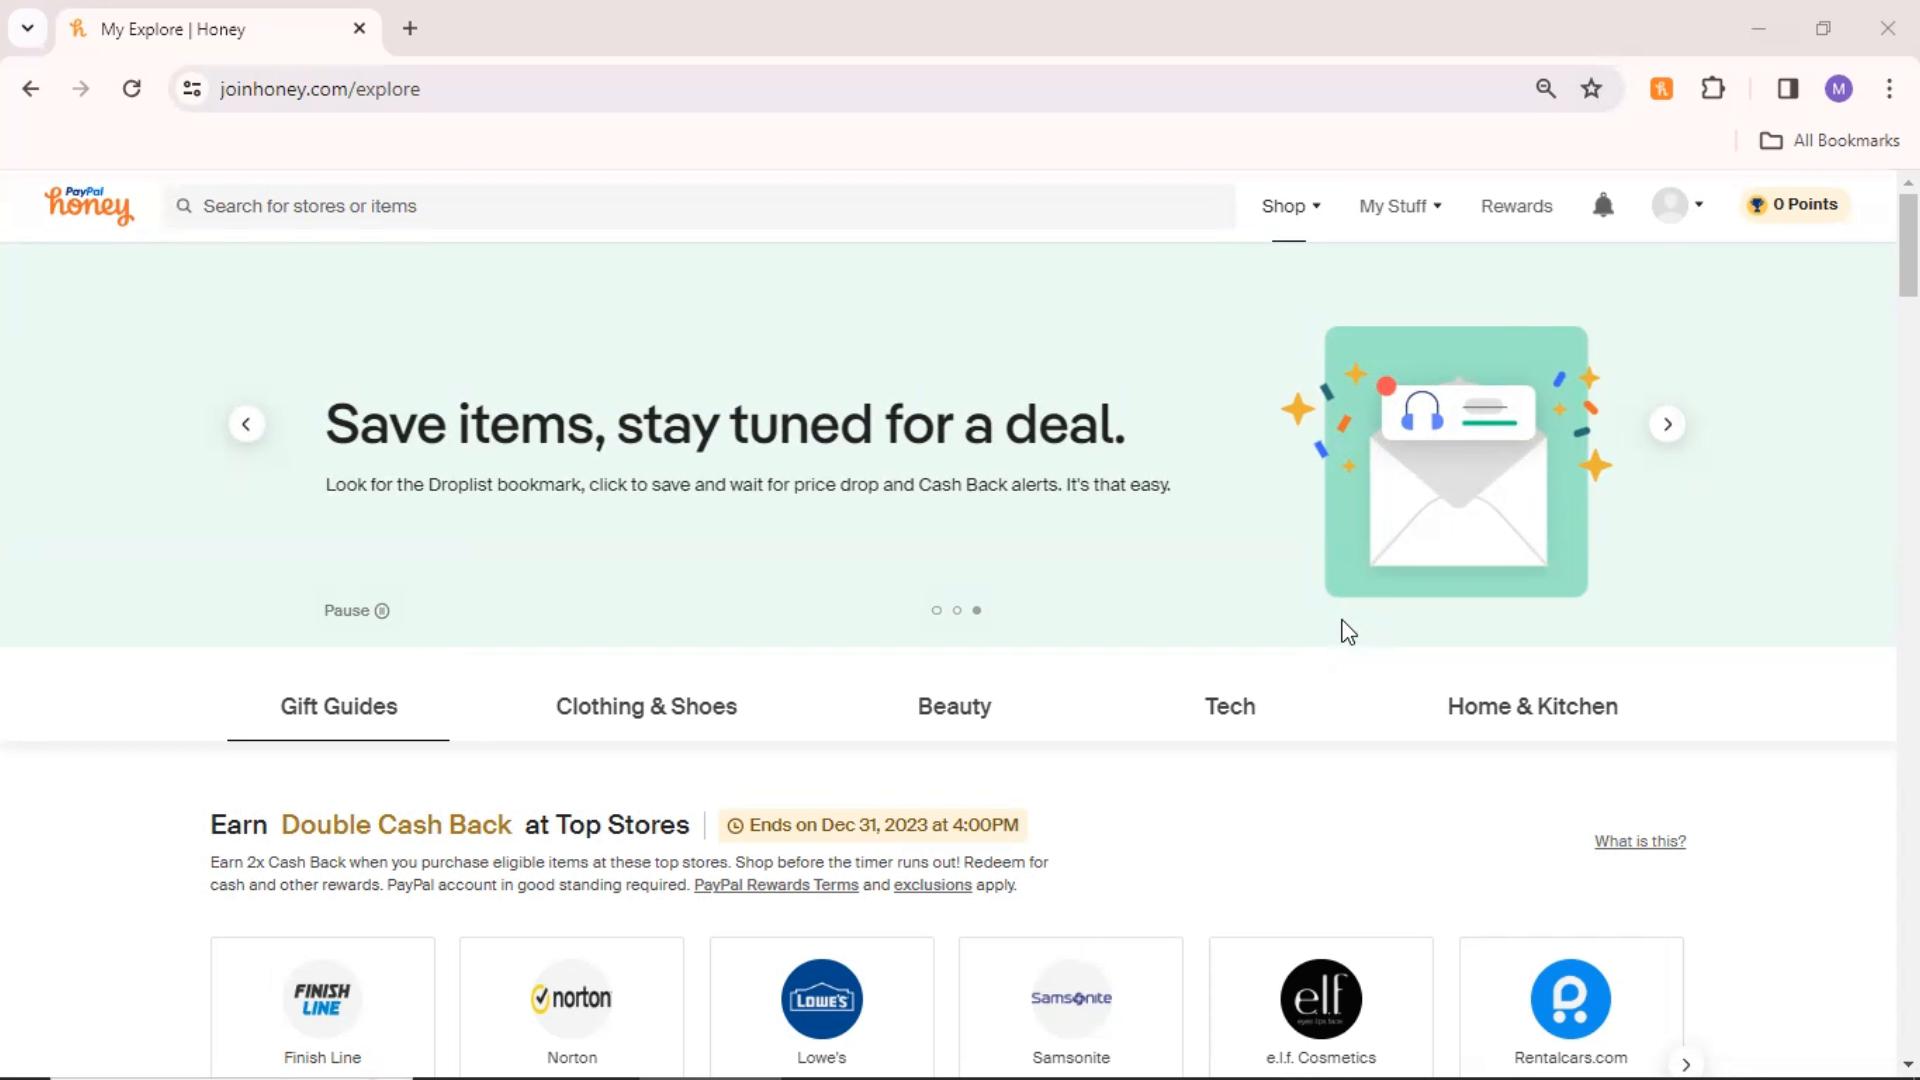
Task: Click the search bar icon
Action: tap(185, 206)
